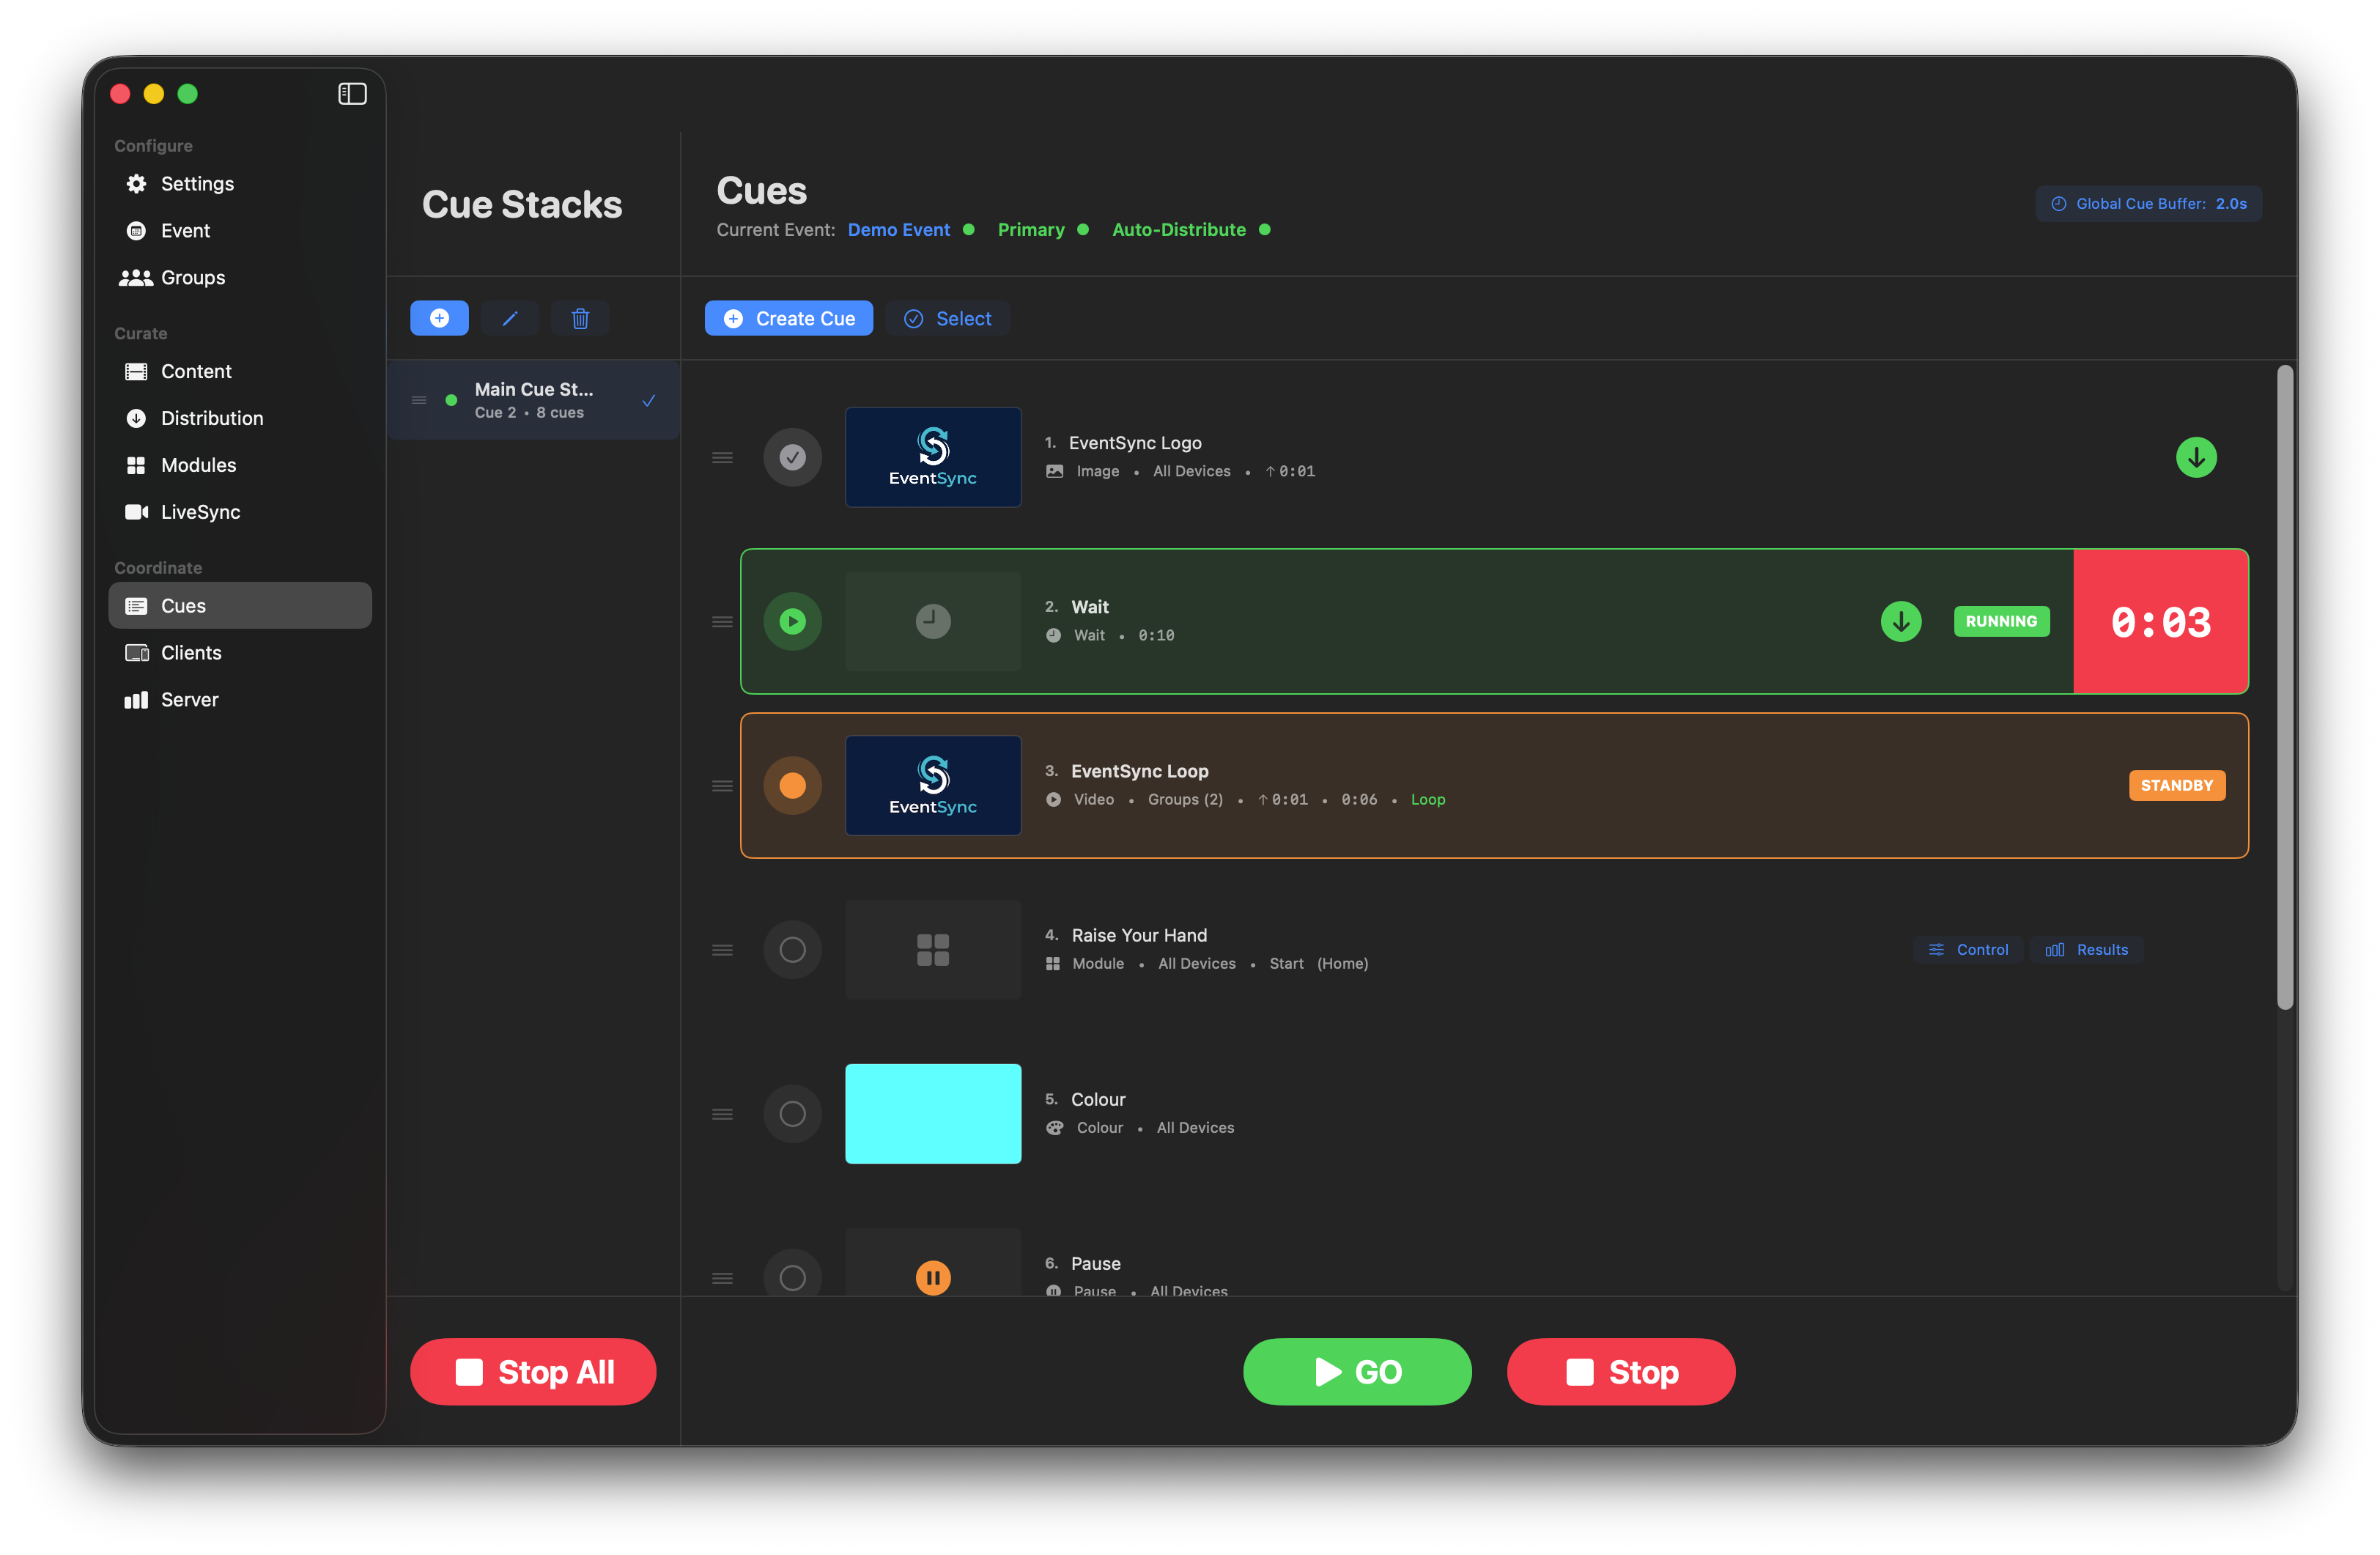Image resolution: width=2380 pixels, height=1555 pixels.
Task: Open the Event section
Action: [x=240, y=231]
